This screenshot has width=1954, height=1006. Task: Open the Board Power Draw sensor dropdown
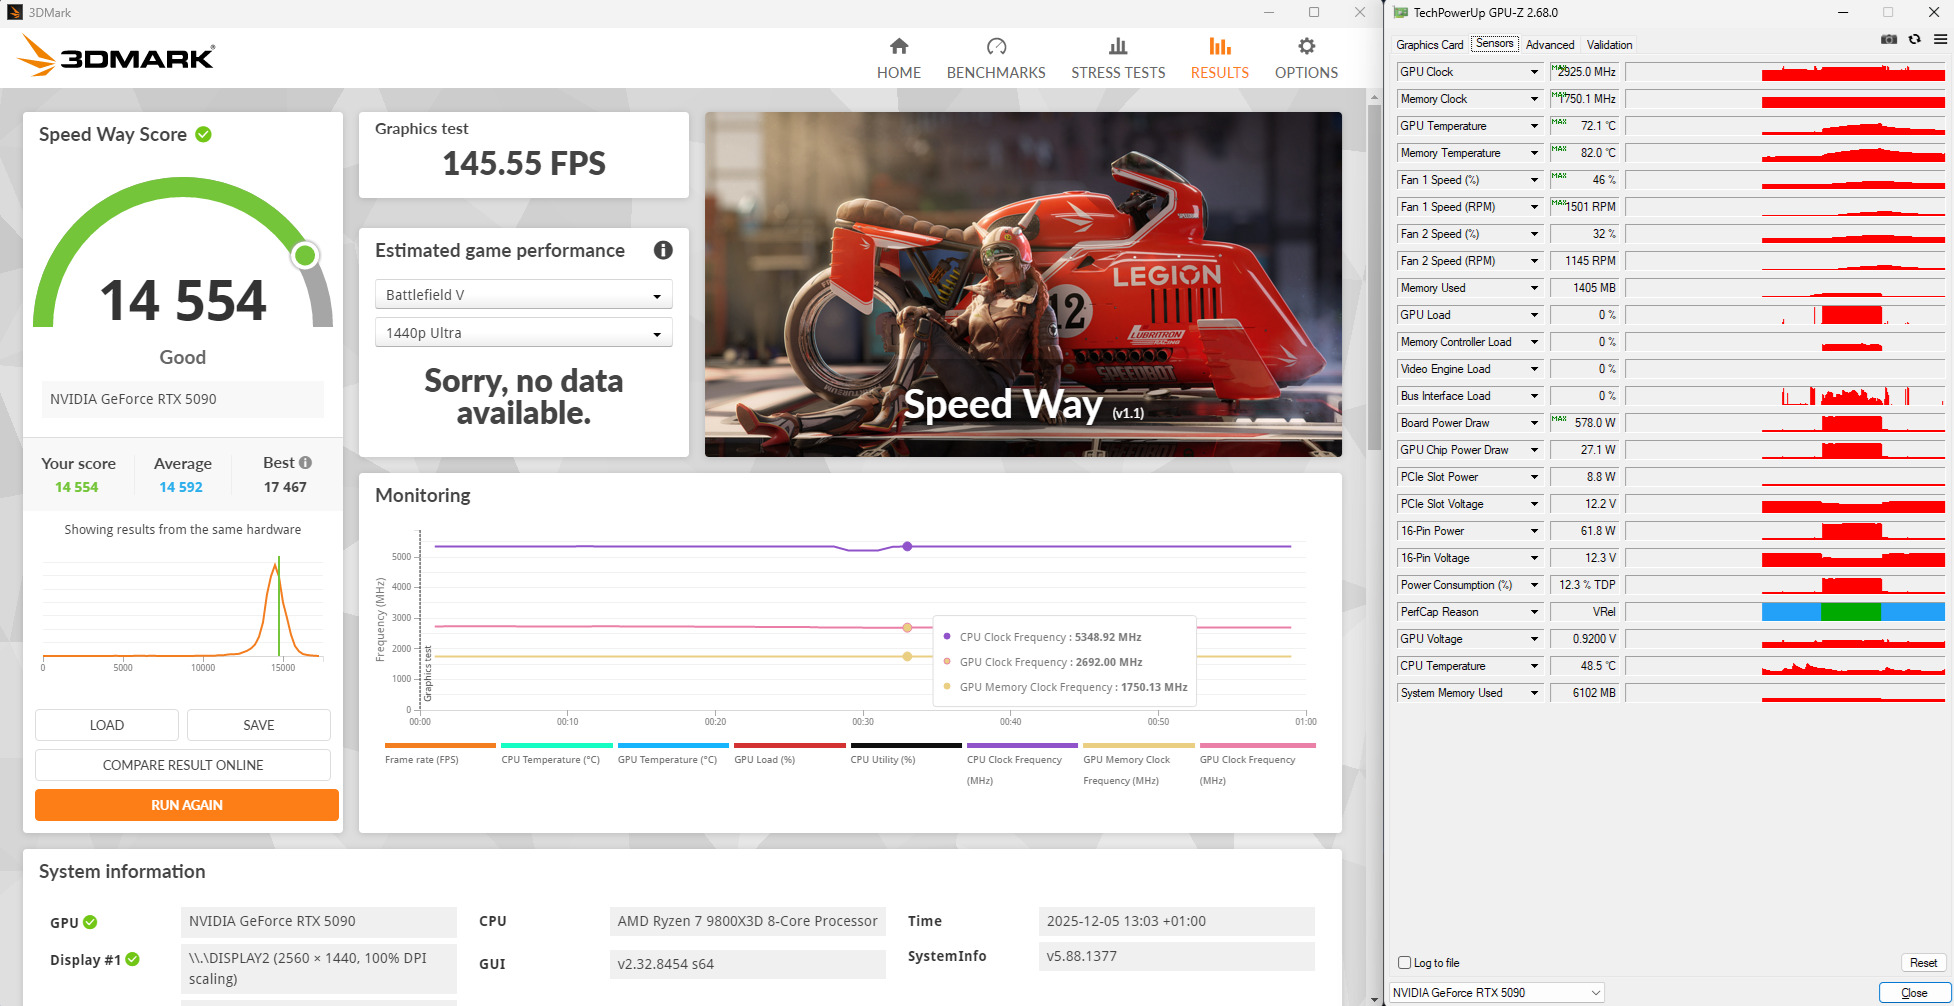pos(1534,423)
